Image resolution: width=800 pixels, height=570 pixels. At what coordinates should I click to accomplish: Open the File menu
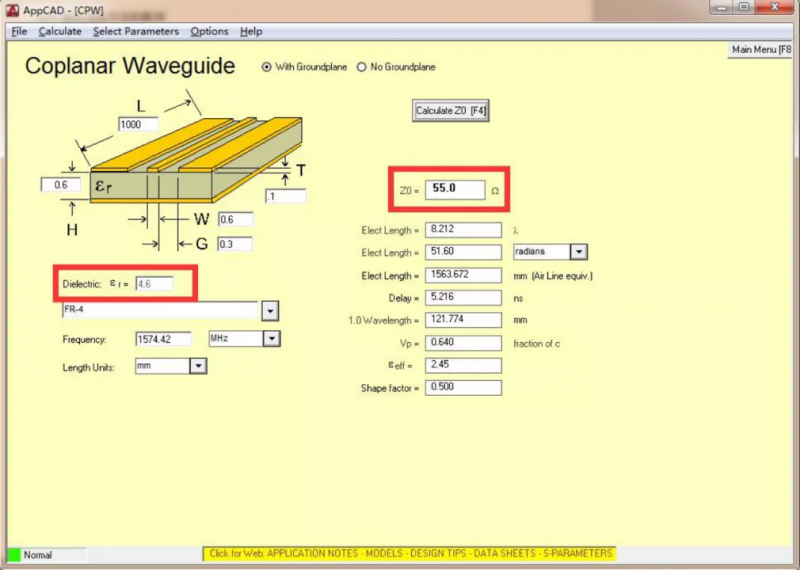pos(19,31)
